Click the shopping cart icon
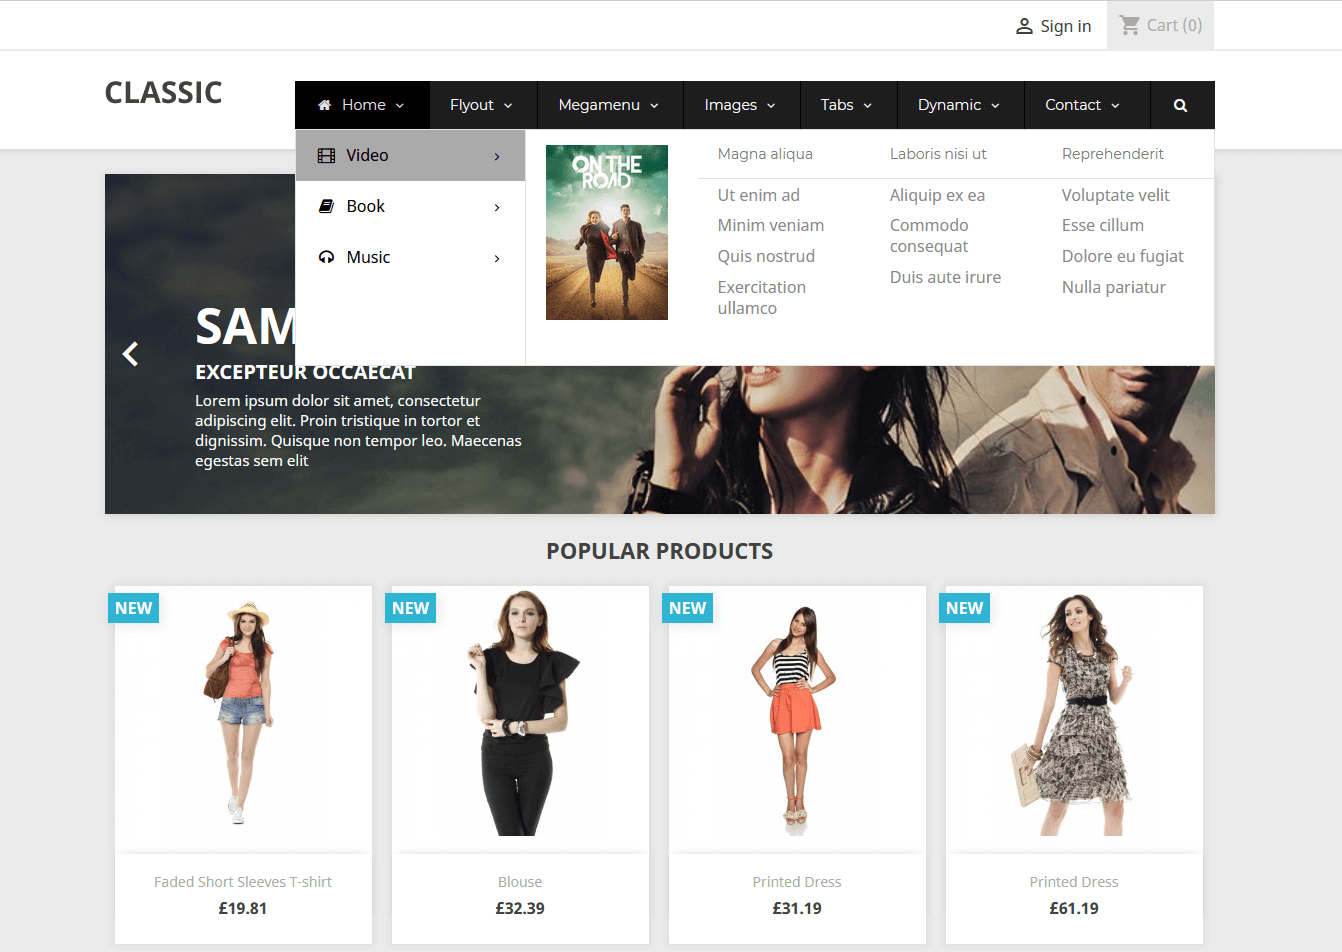 (1130, 25)
